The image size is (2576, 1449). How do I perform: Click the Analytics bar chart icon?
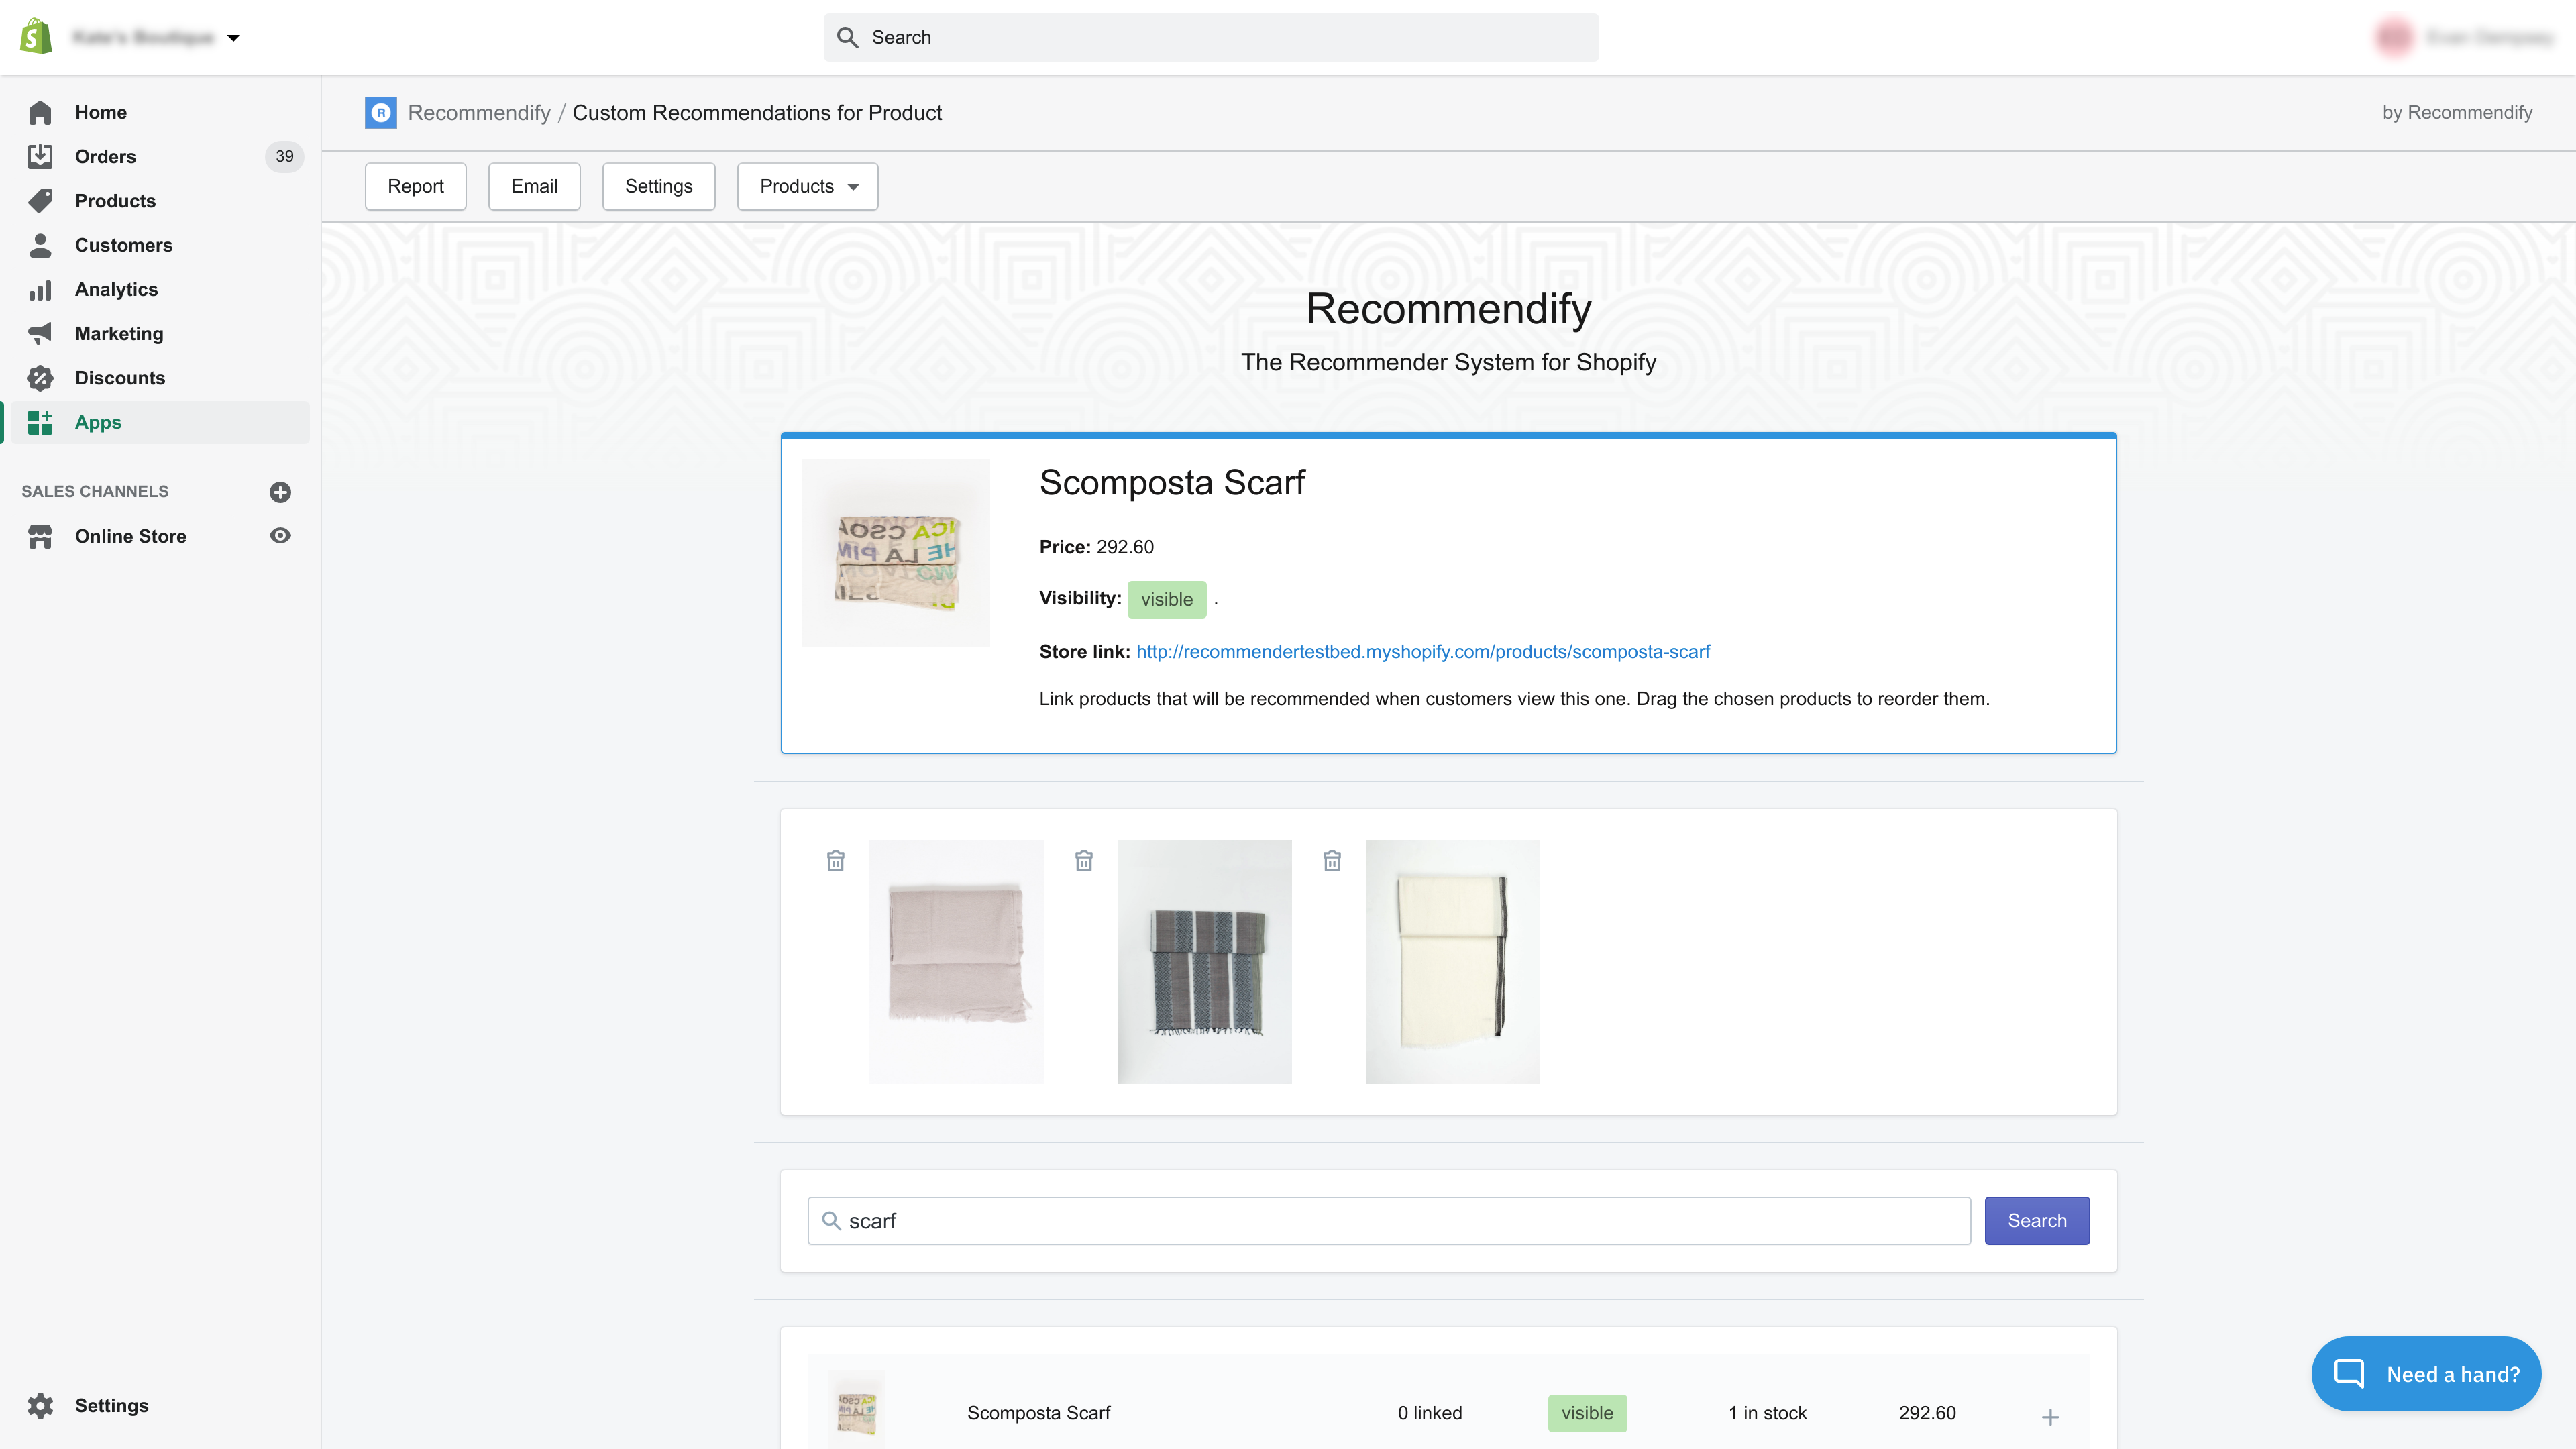(x=40, y=289)
